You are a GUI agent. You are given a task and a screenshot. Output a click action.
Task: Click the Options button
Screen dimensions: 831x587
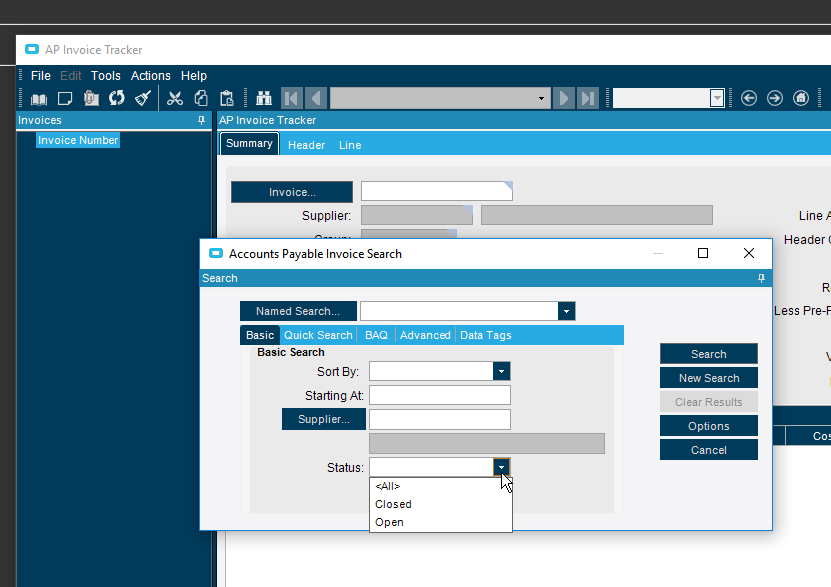(709, 426)
